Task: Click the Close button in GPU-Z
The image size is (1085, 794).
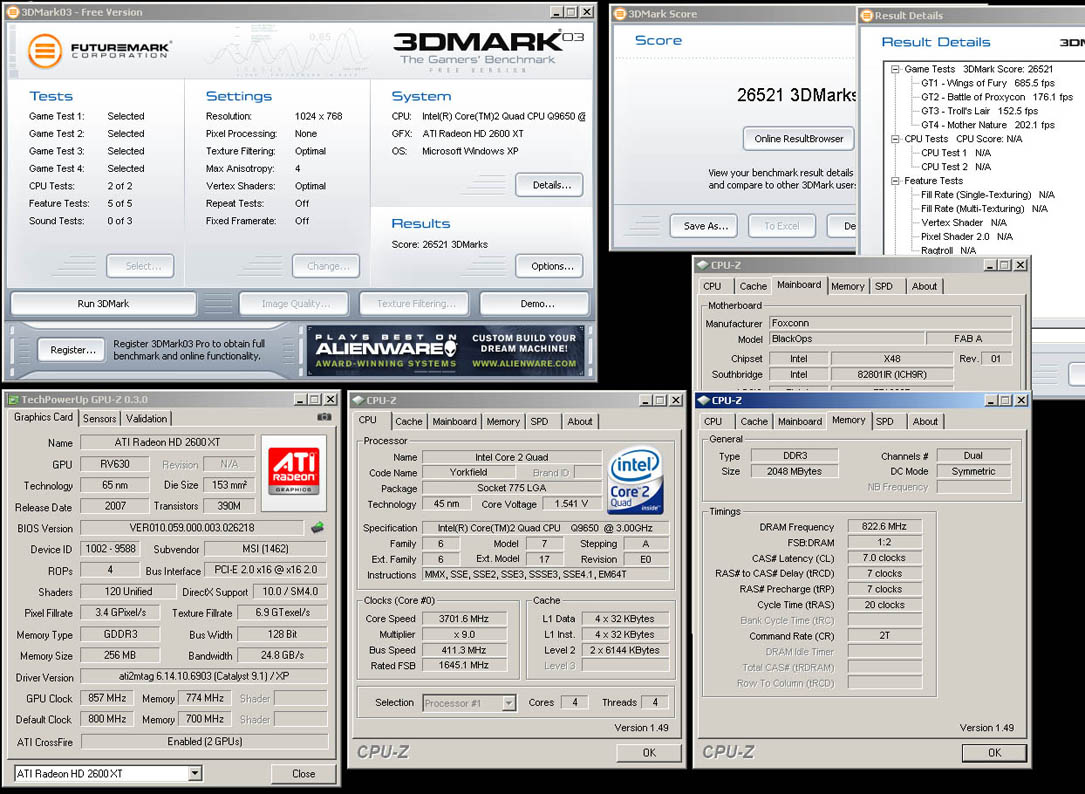Action: pos(304,773)
